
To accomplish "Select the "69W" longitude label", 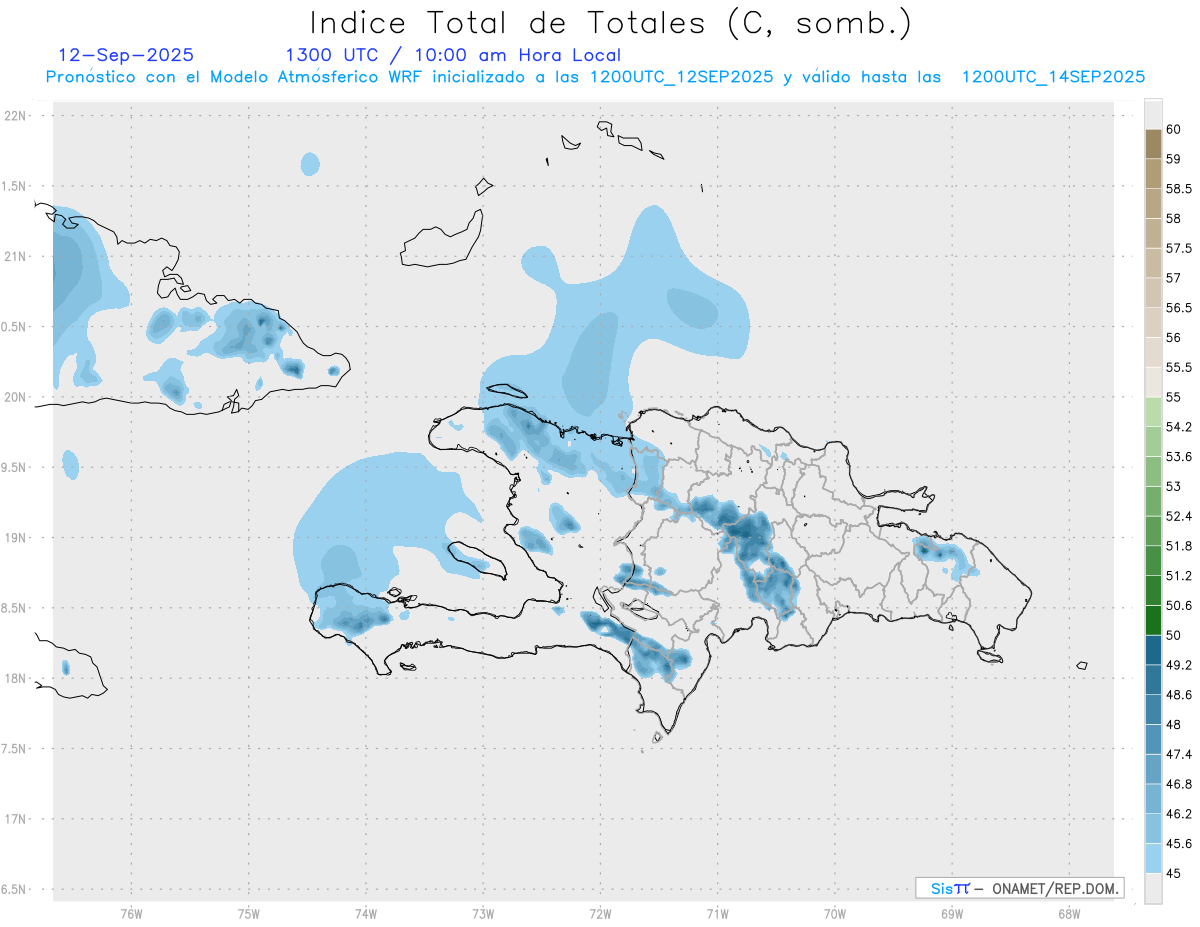I will [952, 914].
